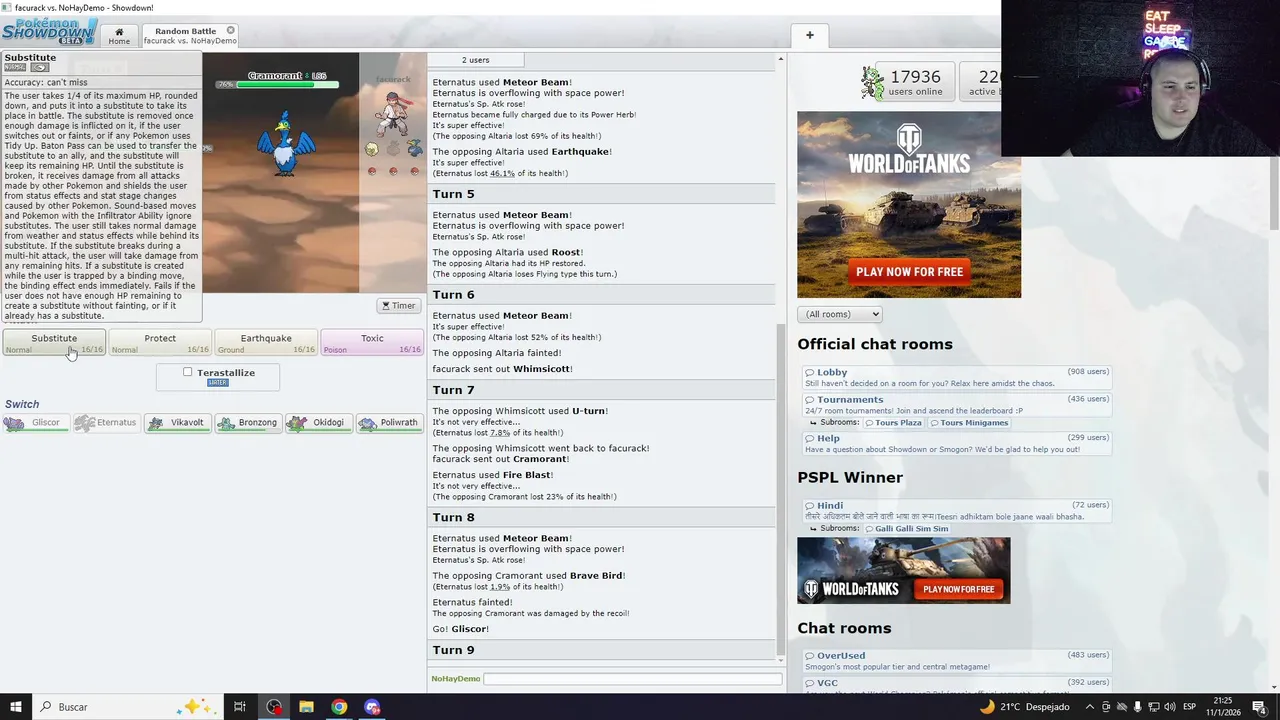Switch to Eternatus
The height and width of the screenshot is (720, 1280).
tap(105, 423)
